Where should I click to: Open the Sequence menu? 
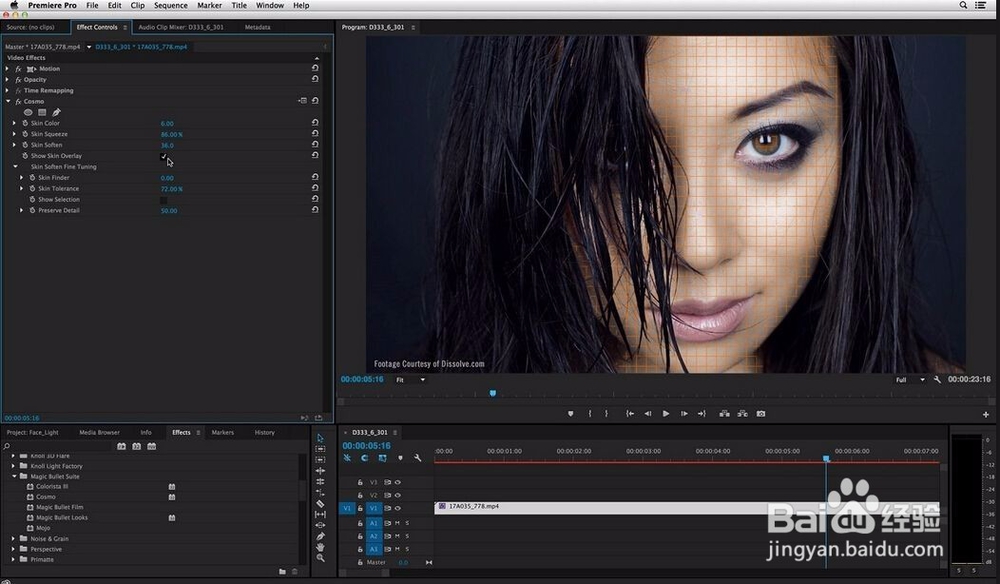pyautogui.click(x=170, y=5)
